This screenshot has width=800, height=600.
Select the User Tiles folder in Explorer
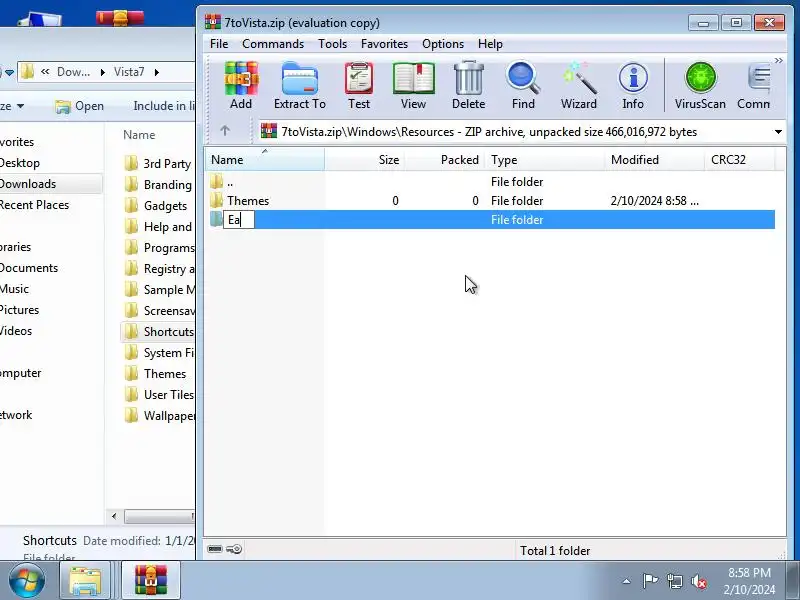coord(159,394)
